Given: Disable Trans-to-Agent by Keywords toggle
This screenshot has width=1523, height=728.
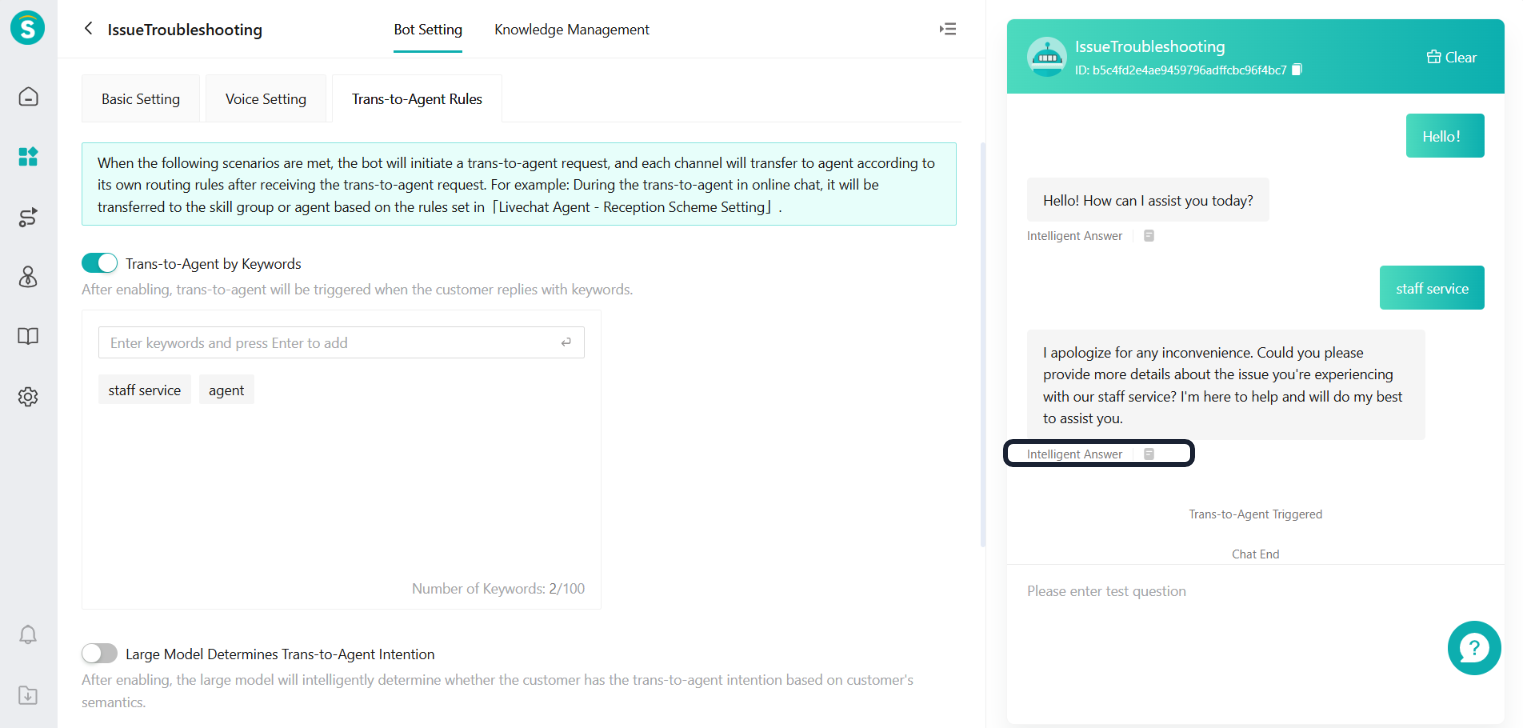Looking at the screenshot, I should (100, 263).
